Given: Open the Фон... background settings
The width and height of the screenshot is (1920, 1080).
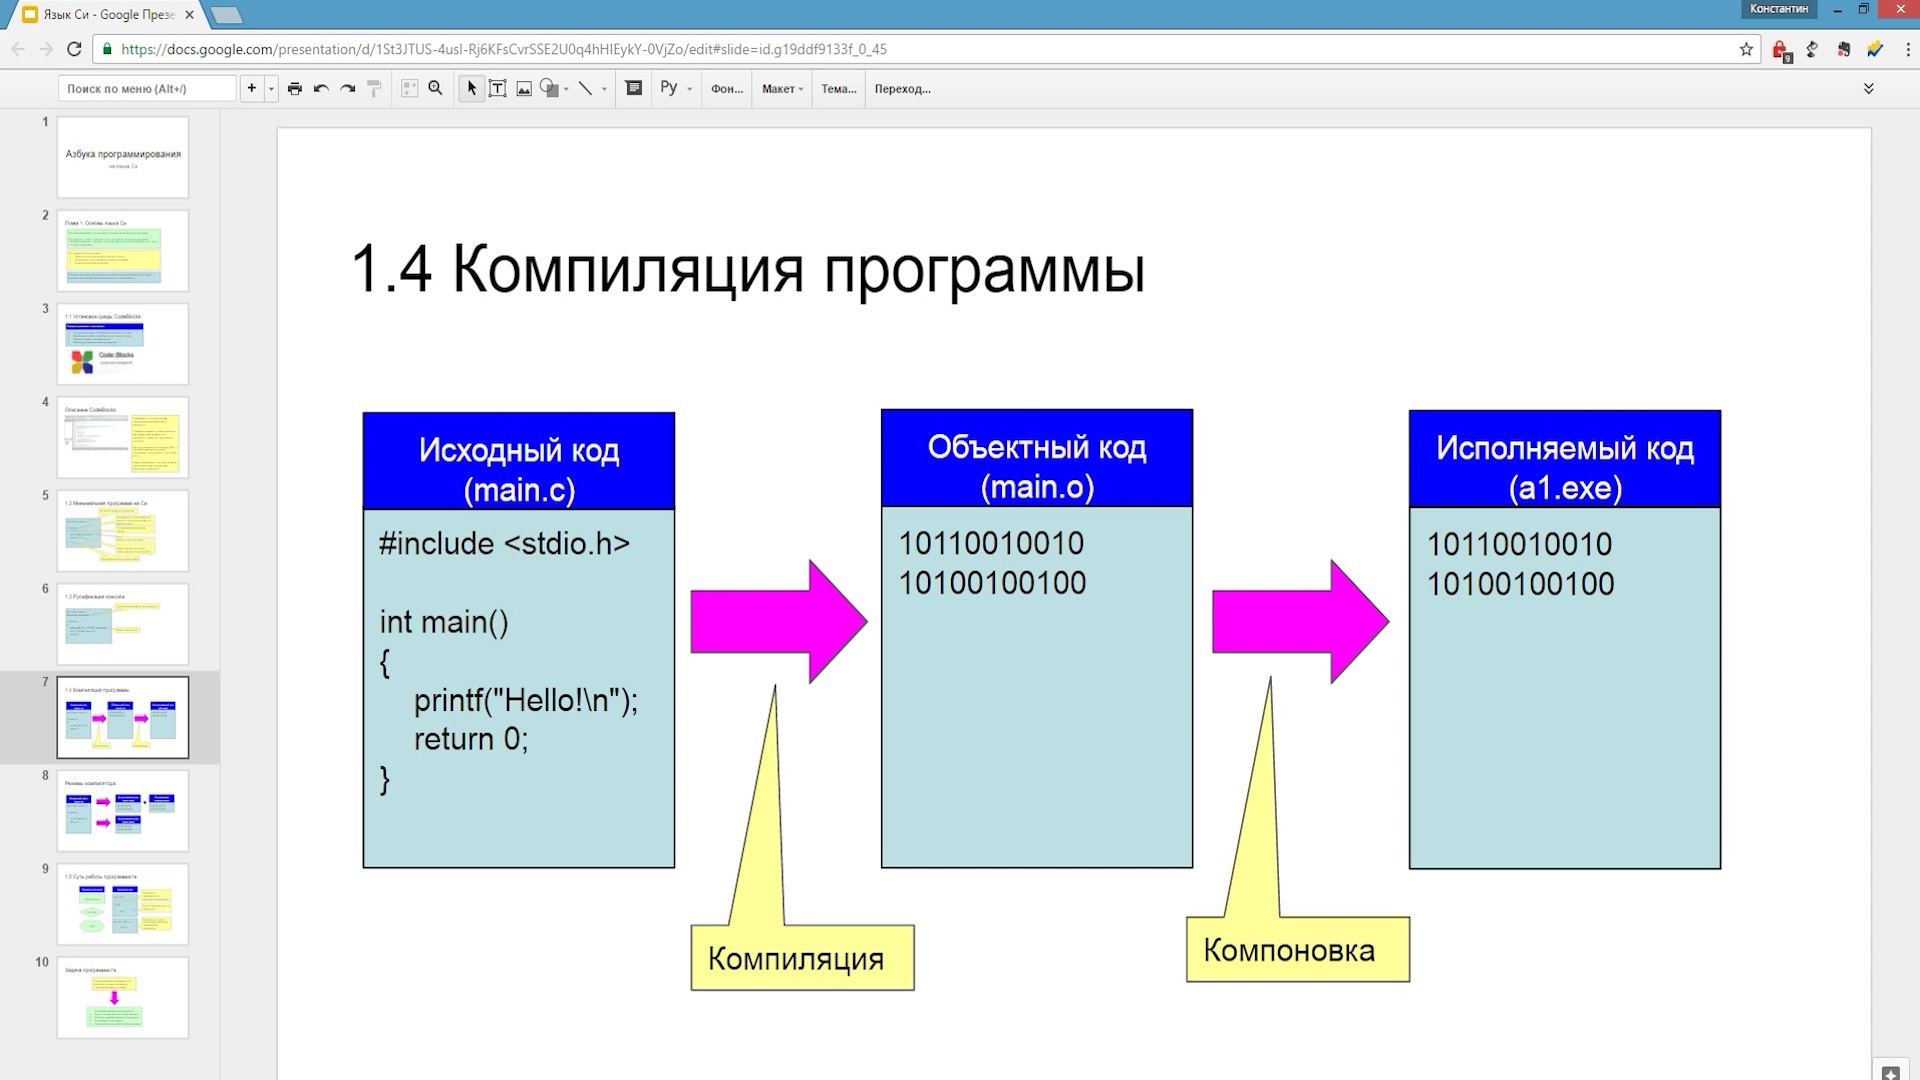Looking at the screenshot, I should (727, 88).
